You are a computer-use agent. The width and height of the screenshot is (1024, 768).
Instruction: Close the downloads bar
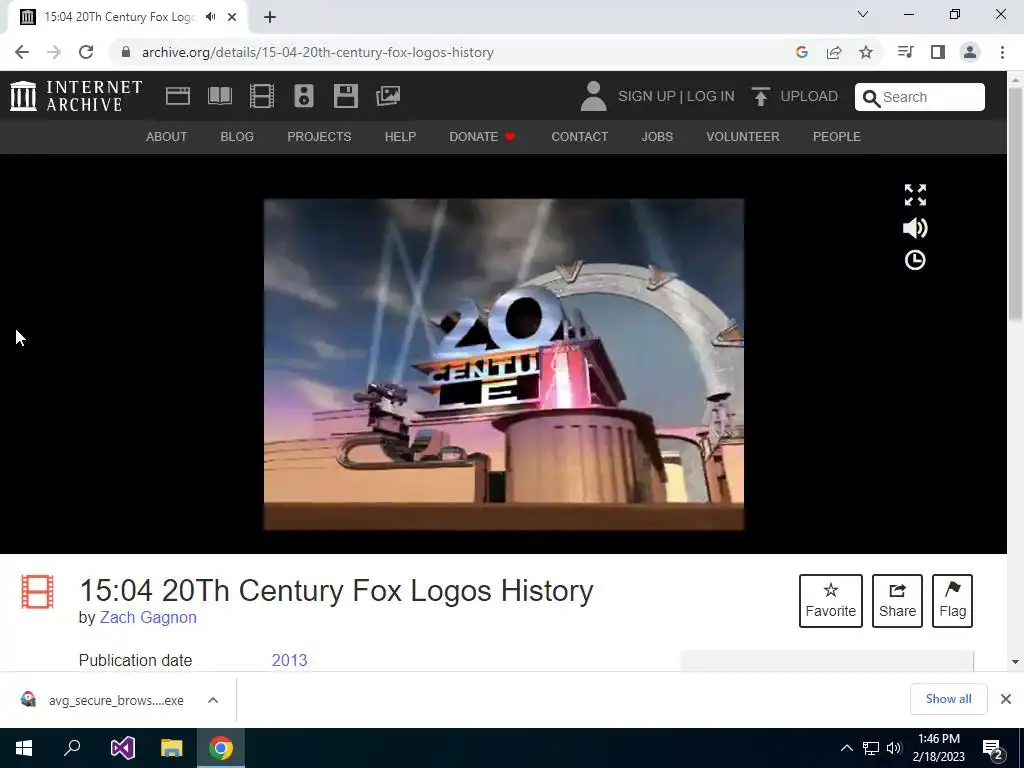(x=1006, y=699)
